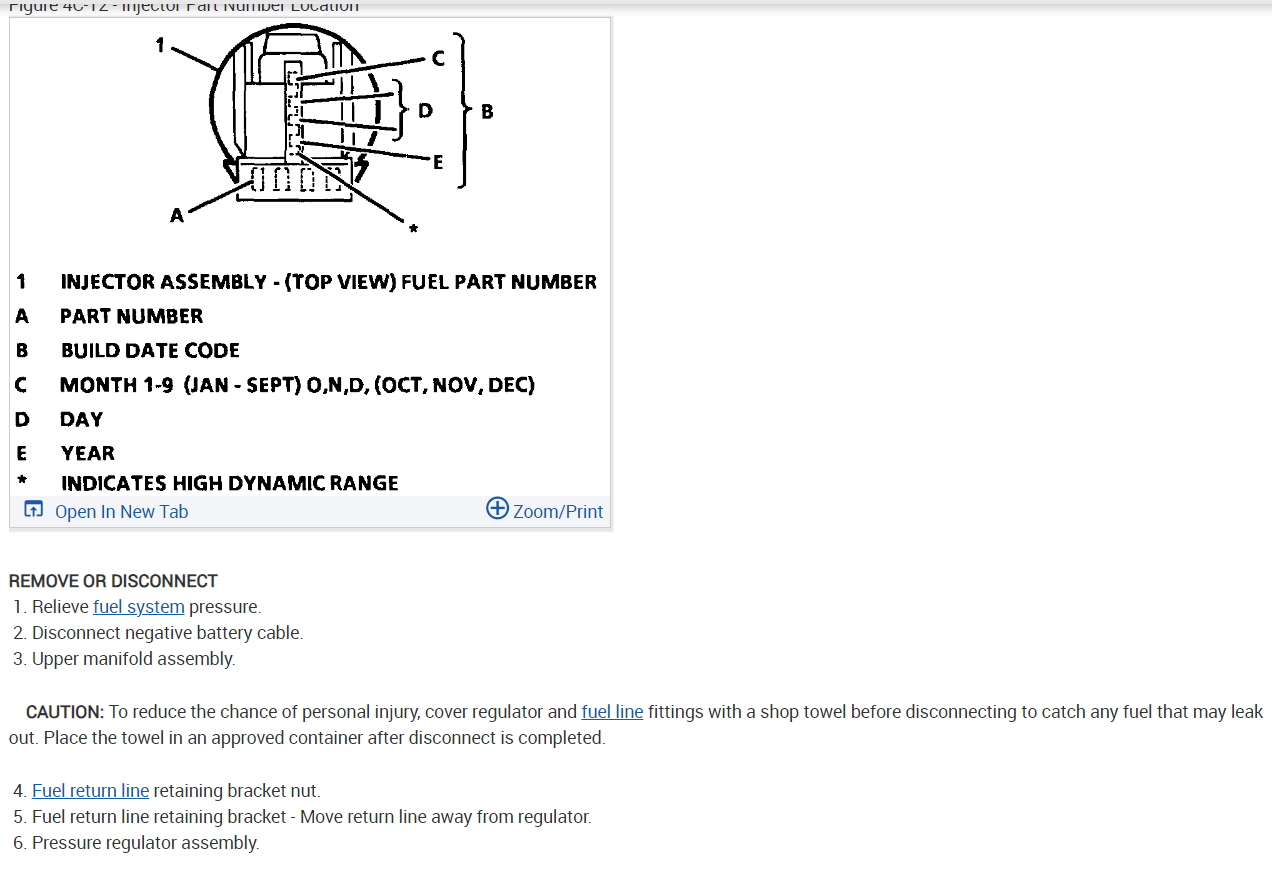
Task: Click the 'Pressure regulator assembly' step text
Action: 145,843
